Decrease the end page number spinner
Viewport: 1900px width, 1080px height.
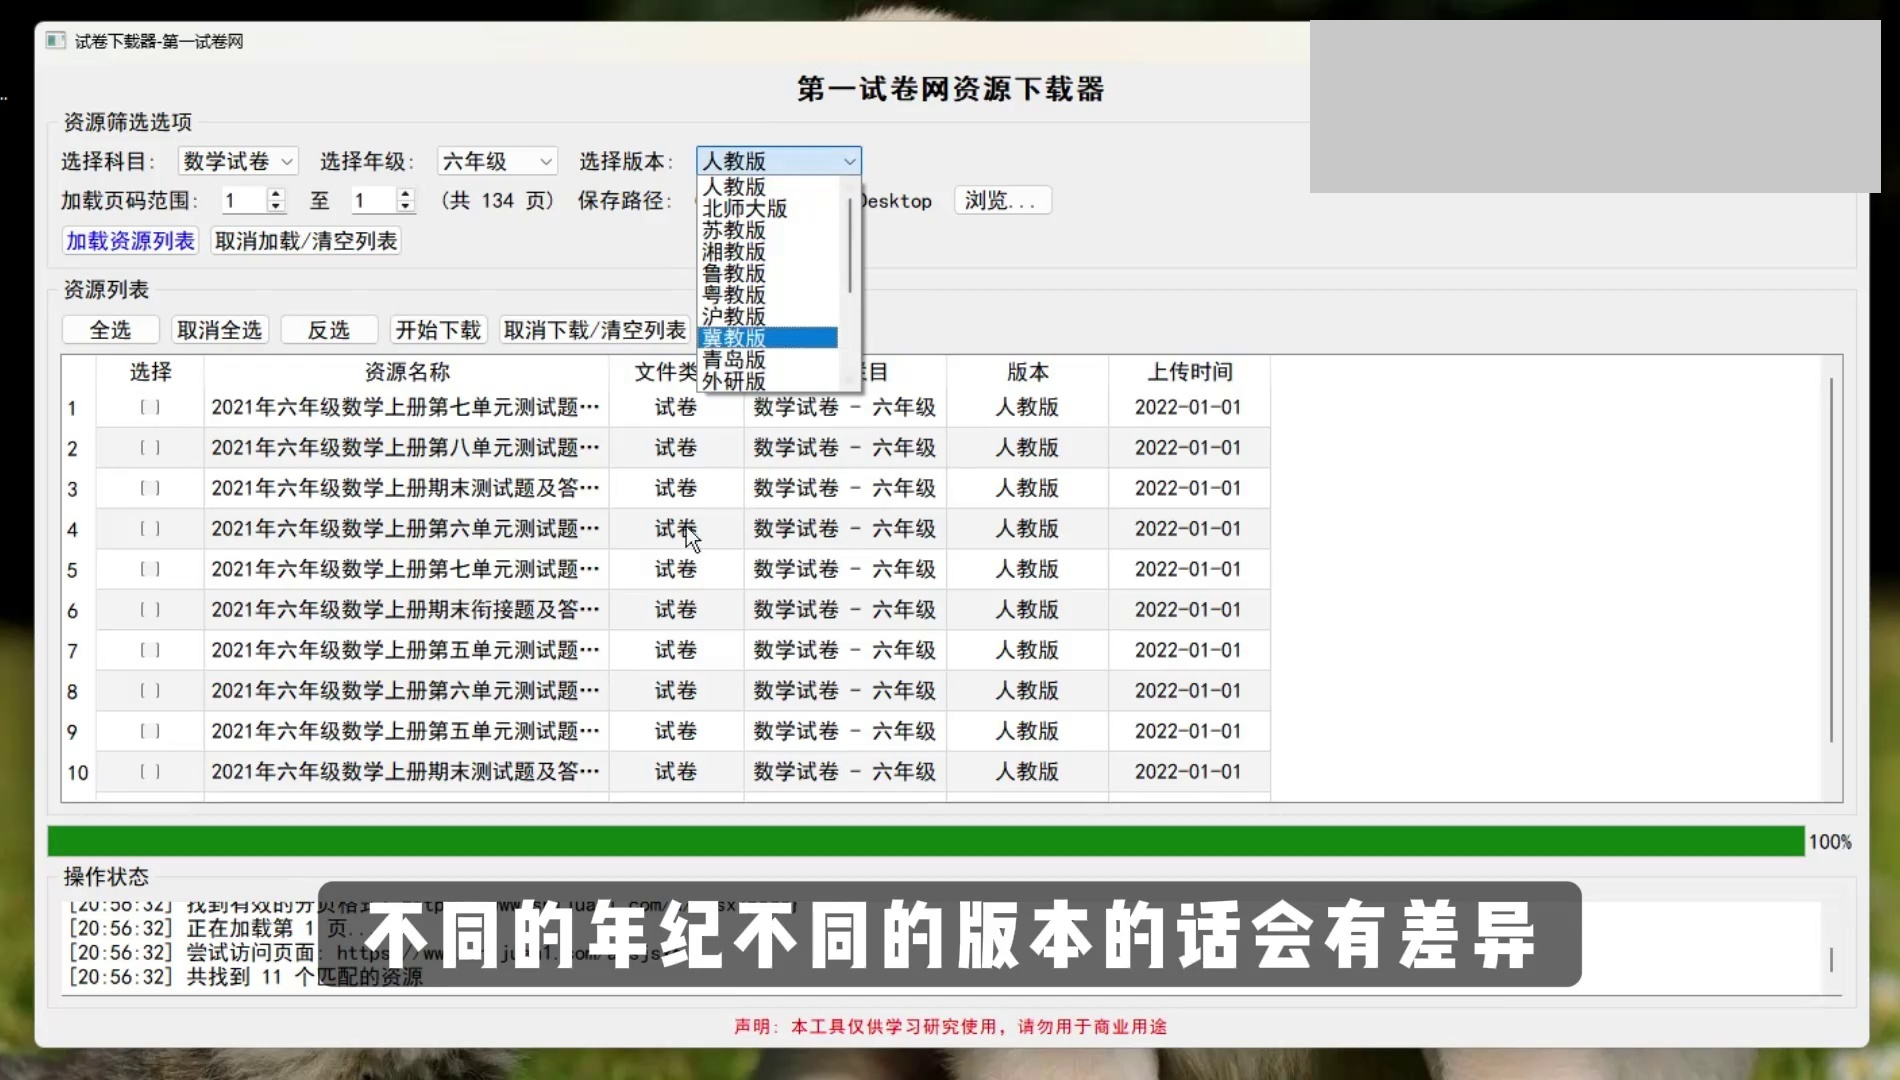point(405,207)
